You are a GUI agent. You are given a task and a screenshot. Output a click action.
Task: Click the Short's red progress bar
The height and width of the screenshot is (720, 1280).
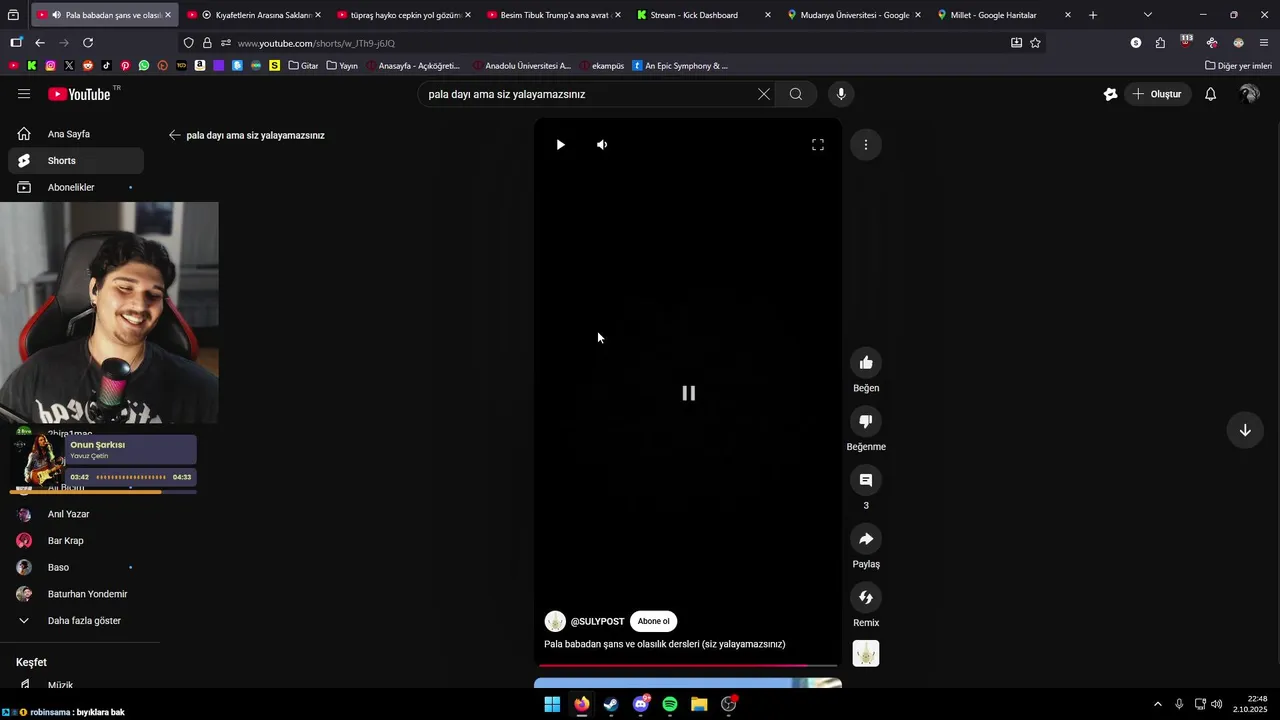688,665
